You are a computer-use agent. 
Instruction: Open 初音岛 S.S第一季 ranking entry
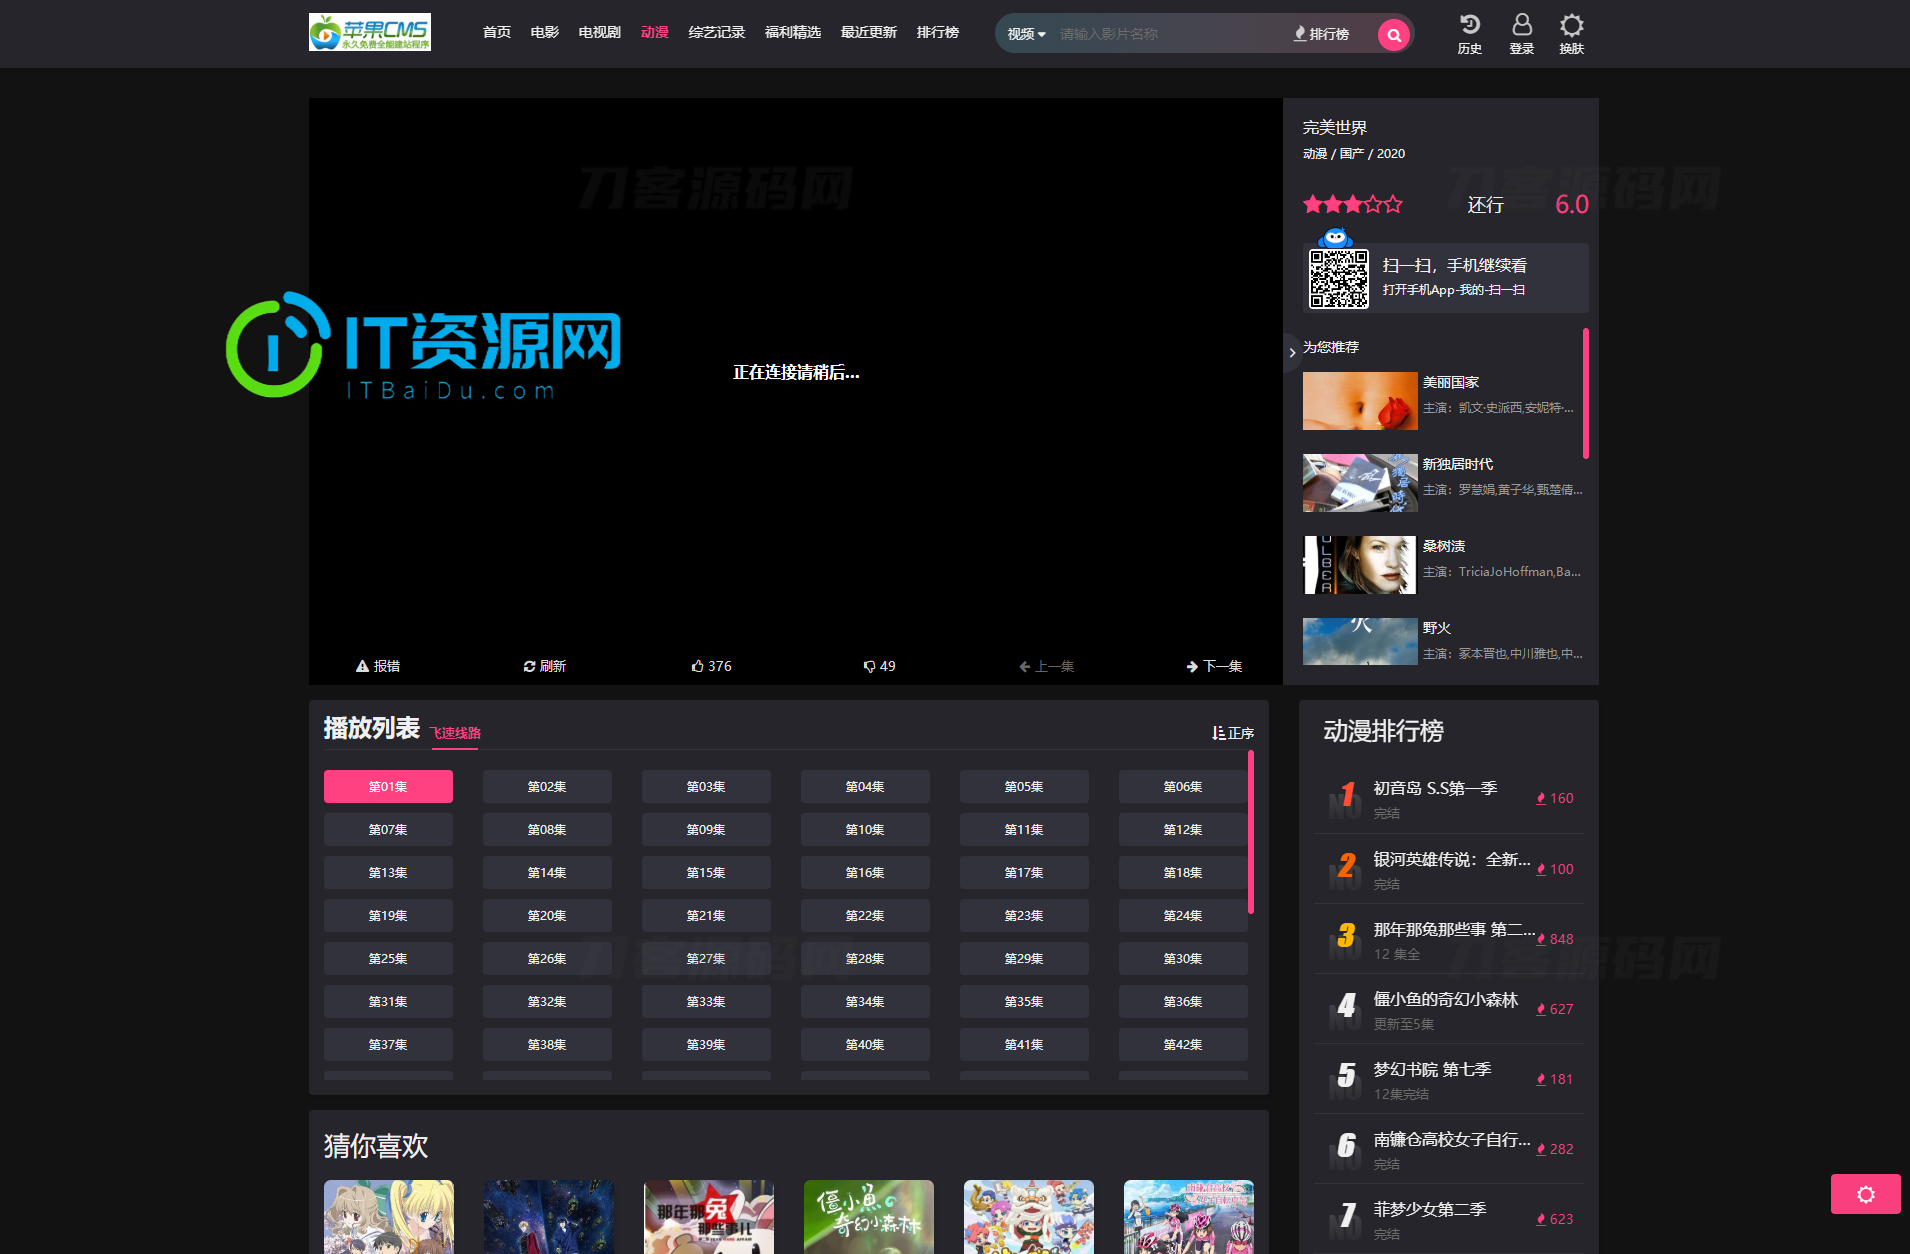coord(1449,798)
